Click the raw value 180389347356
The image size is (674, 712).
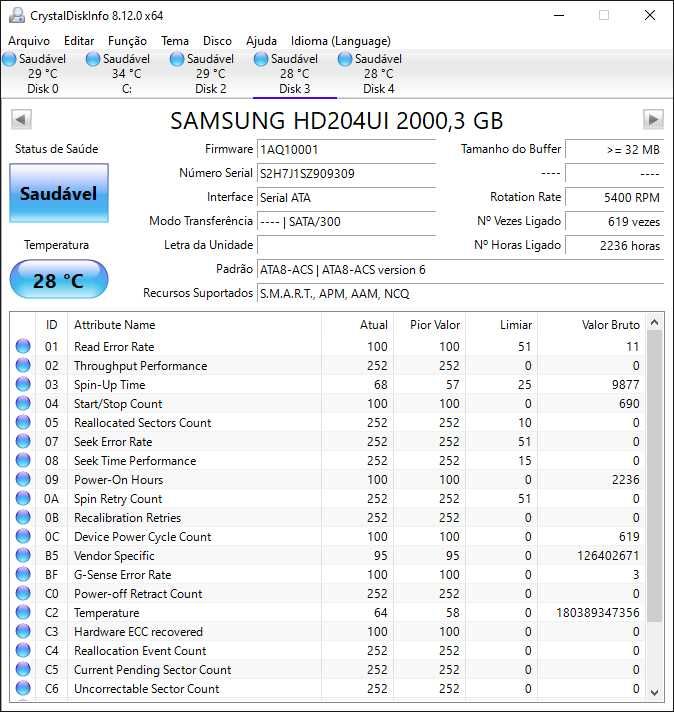[598, 613]
